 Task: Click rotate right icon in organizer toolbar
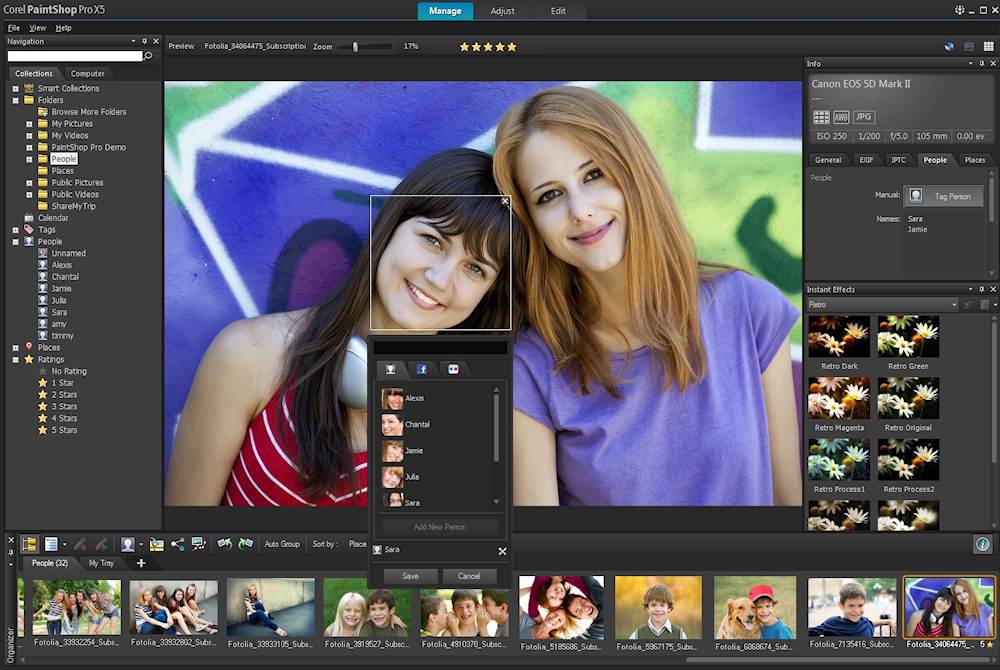pos(245,544)
